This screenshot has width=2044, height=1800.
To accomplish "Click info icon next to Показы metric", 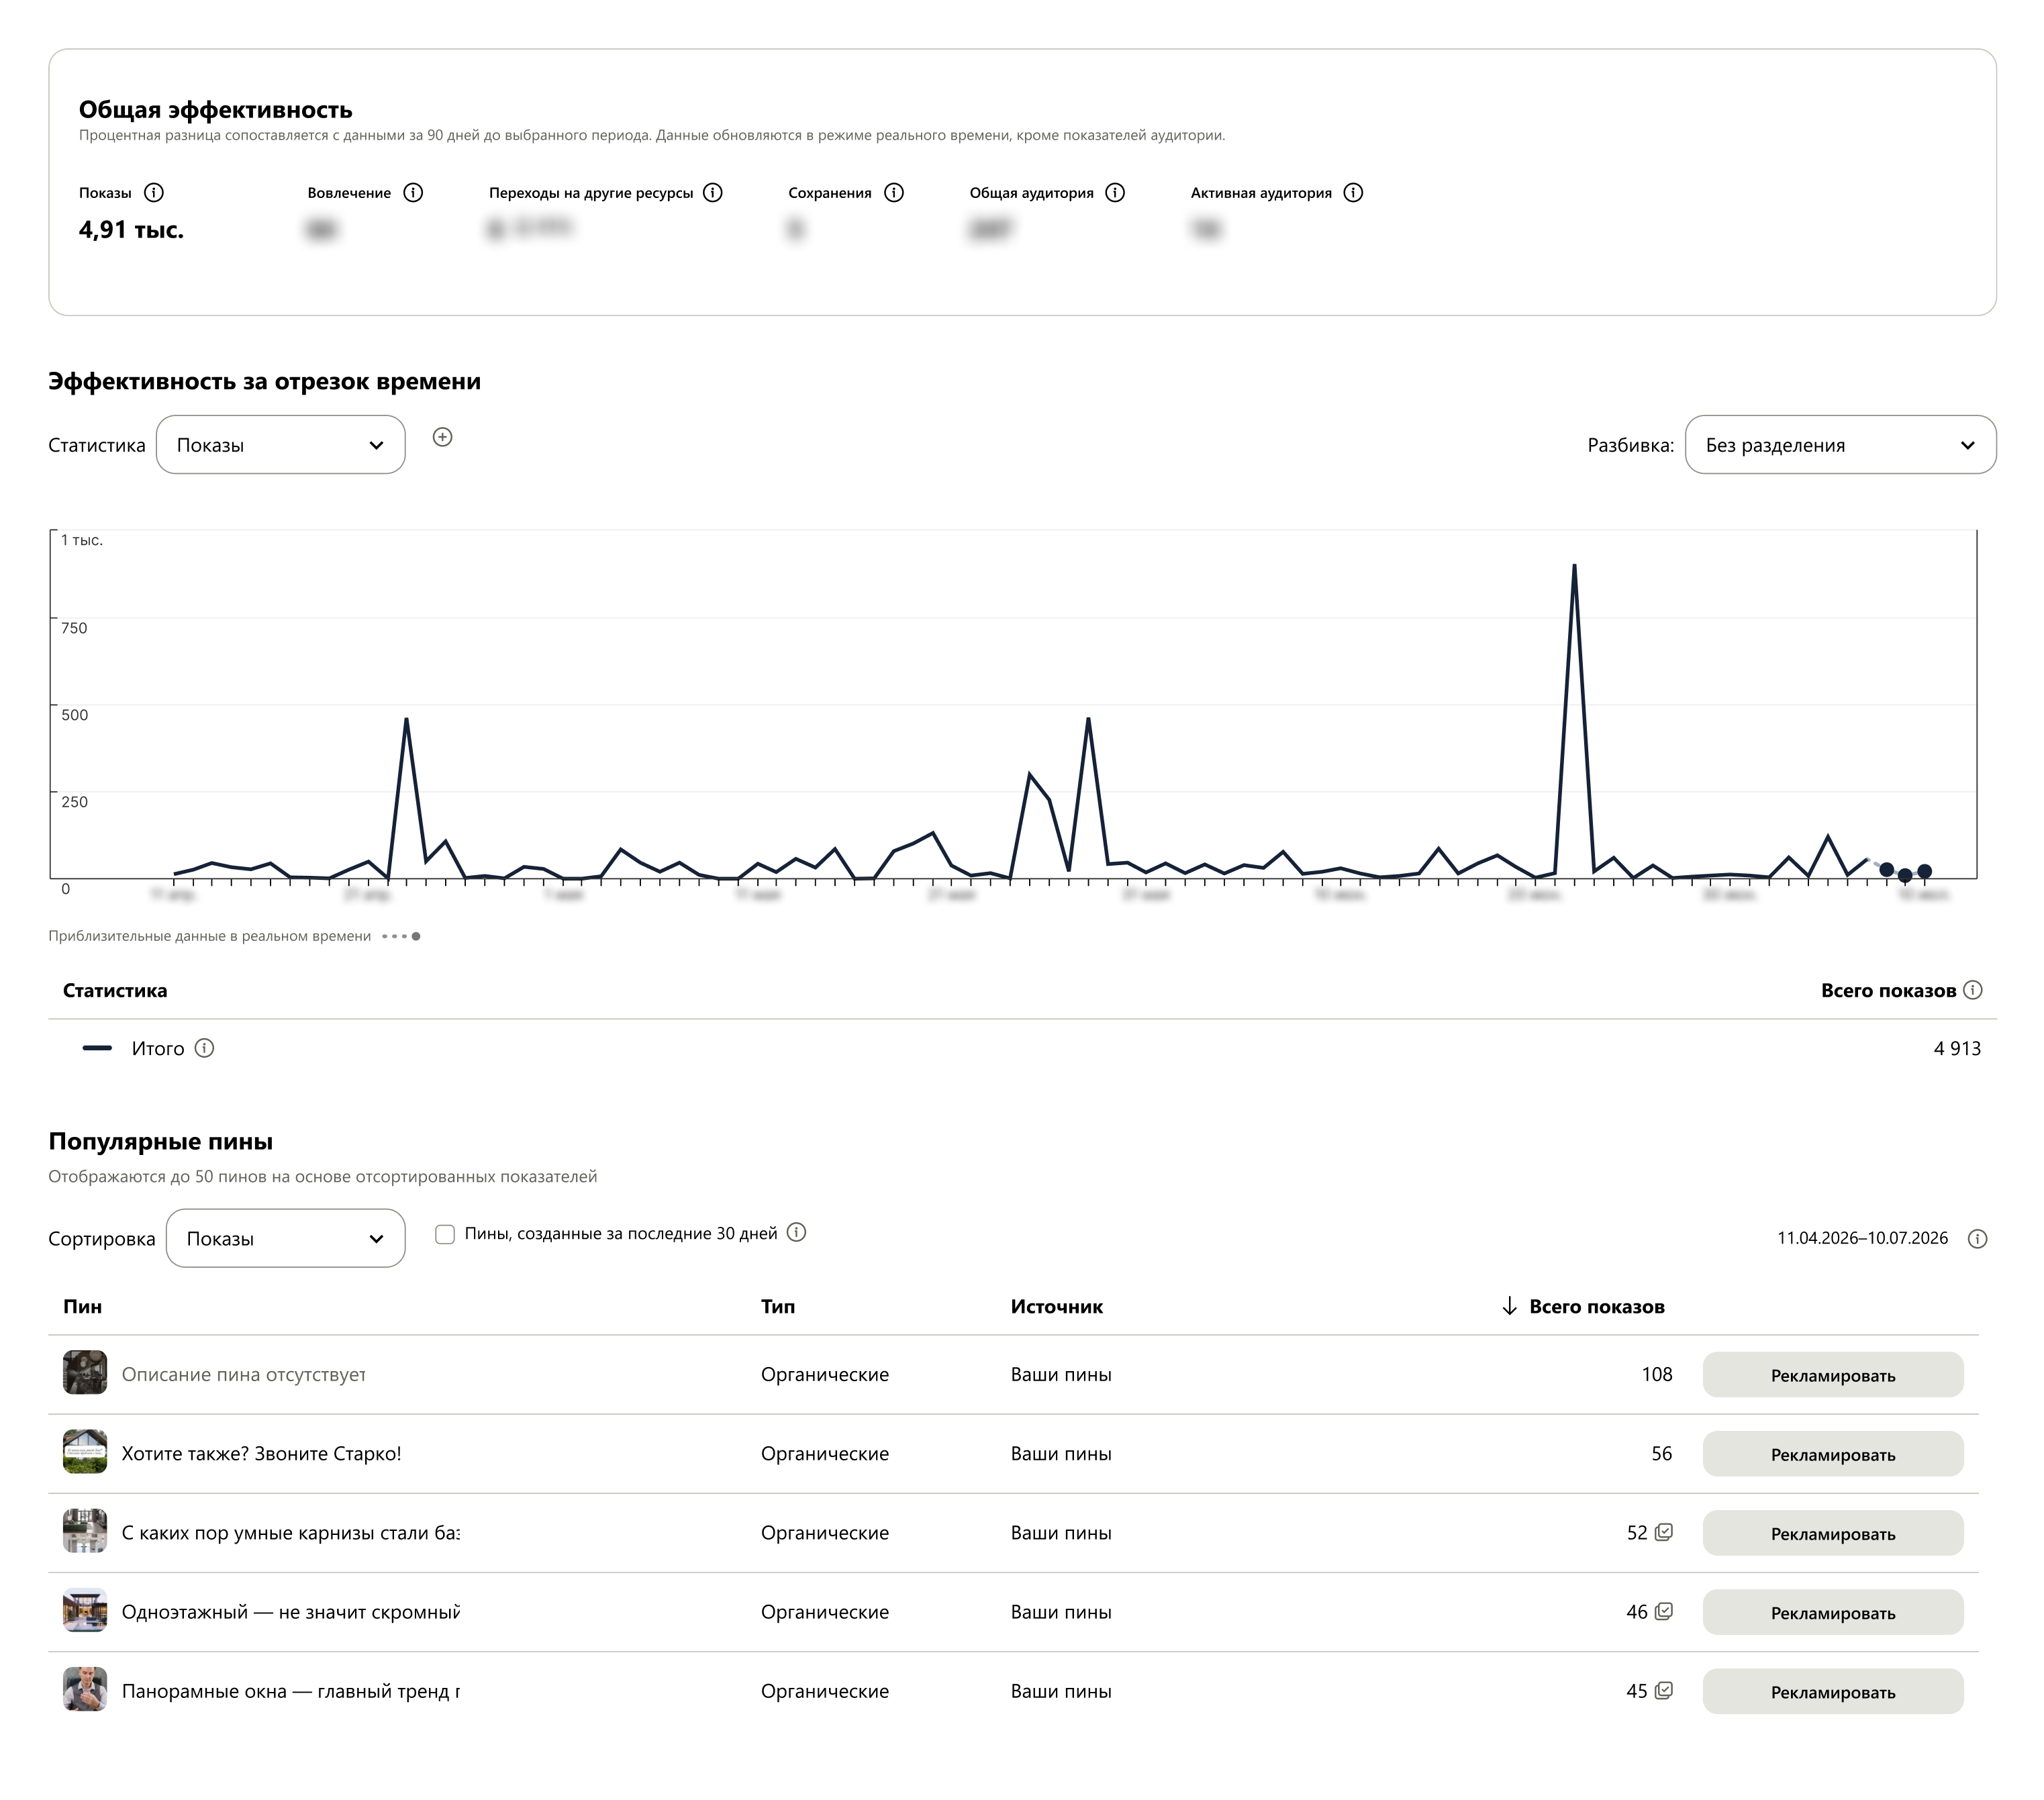I will (154, 193).
